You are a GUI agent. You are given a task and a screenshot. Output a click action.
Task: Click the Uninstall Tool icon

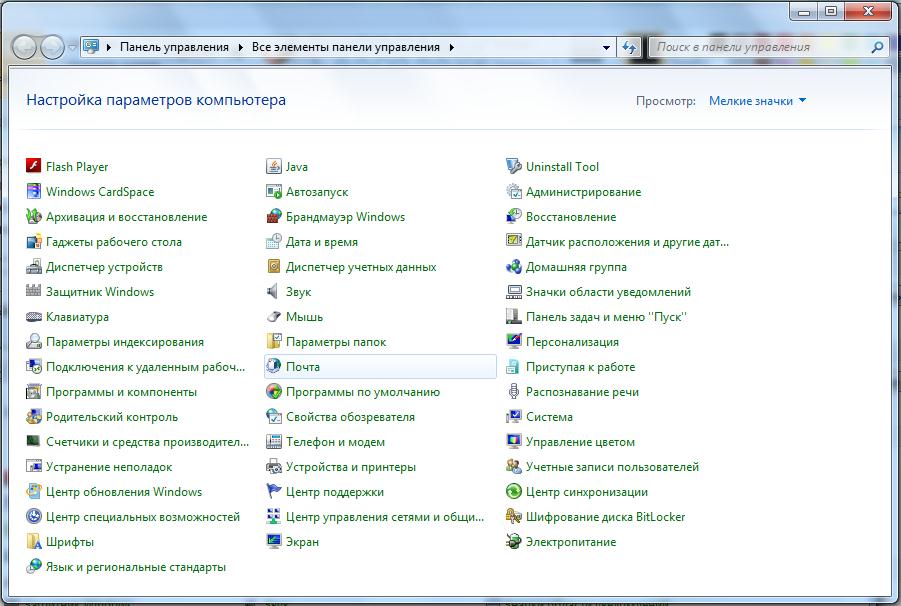(x=514, y=167)
